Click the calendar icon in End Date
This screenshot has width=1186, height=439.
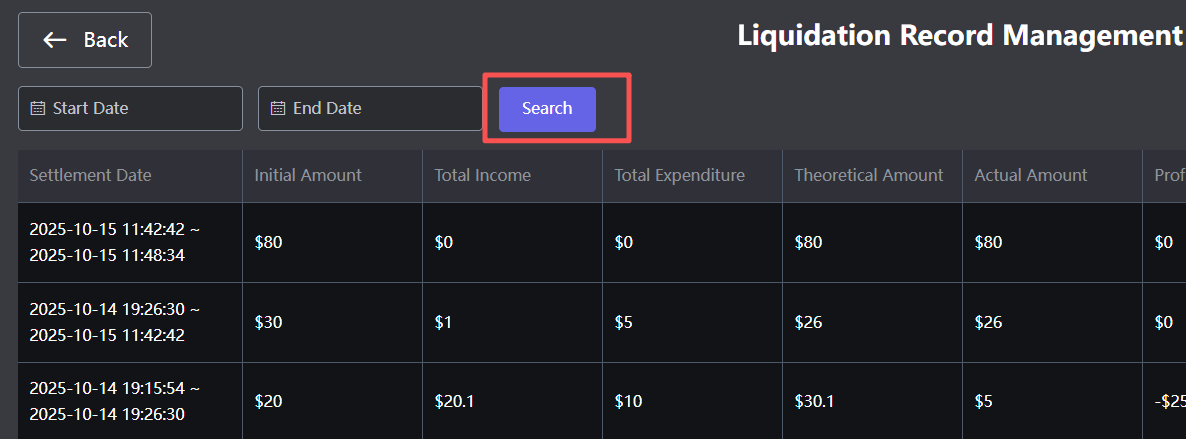(278, 108)
